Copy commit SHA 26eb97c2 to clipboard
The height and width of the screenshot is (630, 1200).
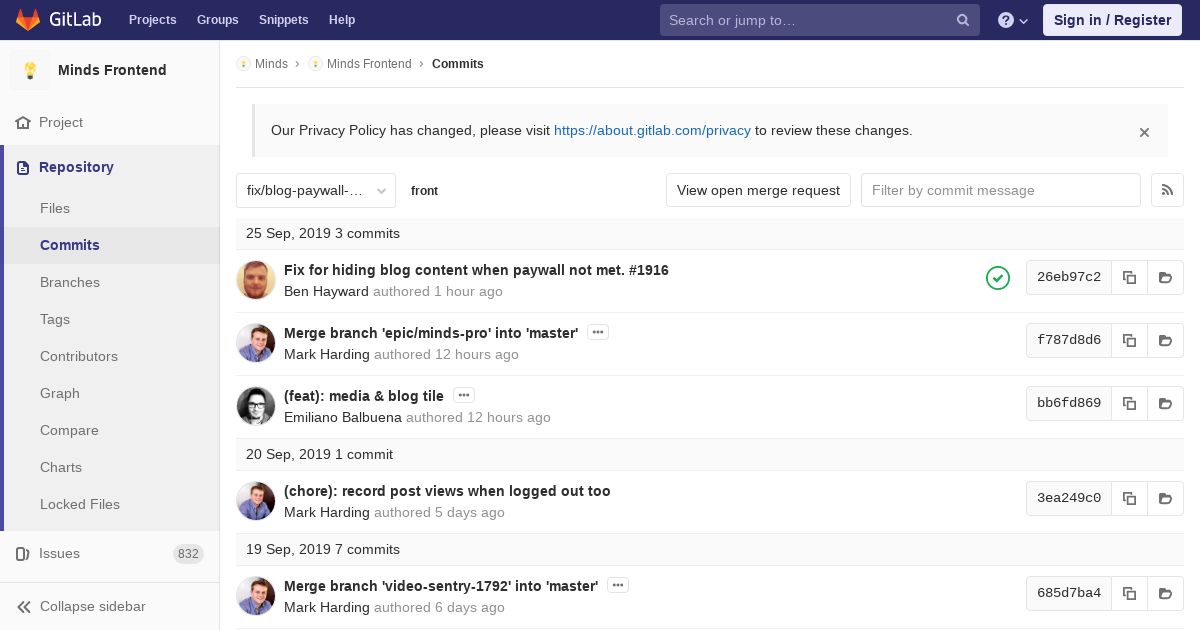(1129, 278)
